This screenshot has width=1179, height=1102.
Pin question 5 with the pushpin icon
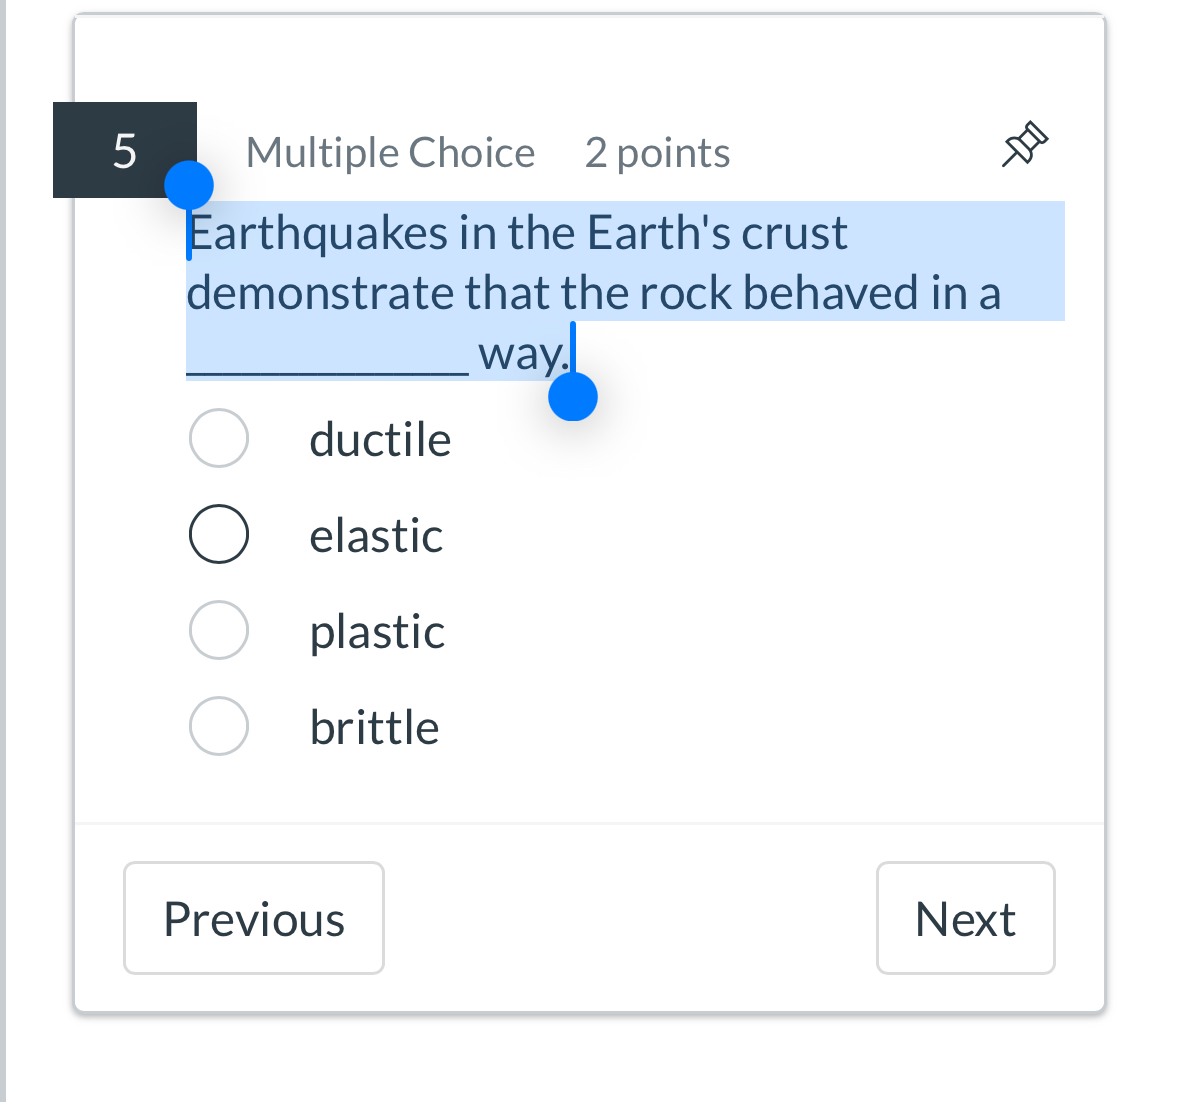tap(1025, 144)
